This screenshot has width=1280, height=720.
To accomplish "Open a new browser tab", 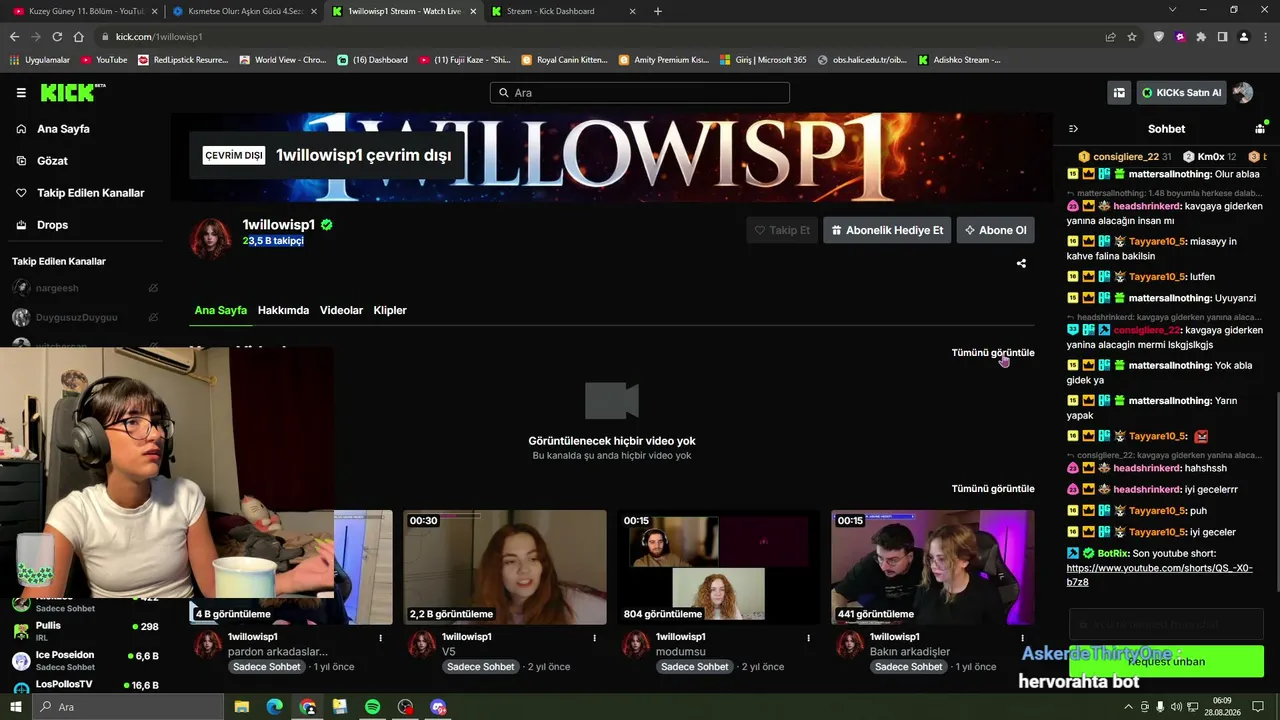I will 657,11.
